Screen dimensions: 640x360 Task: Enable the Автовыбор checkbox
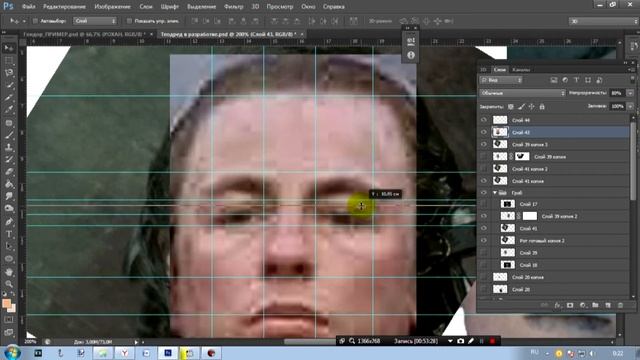tap(35, 21)
